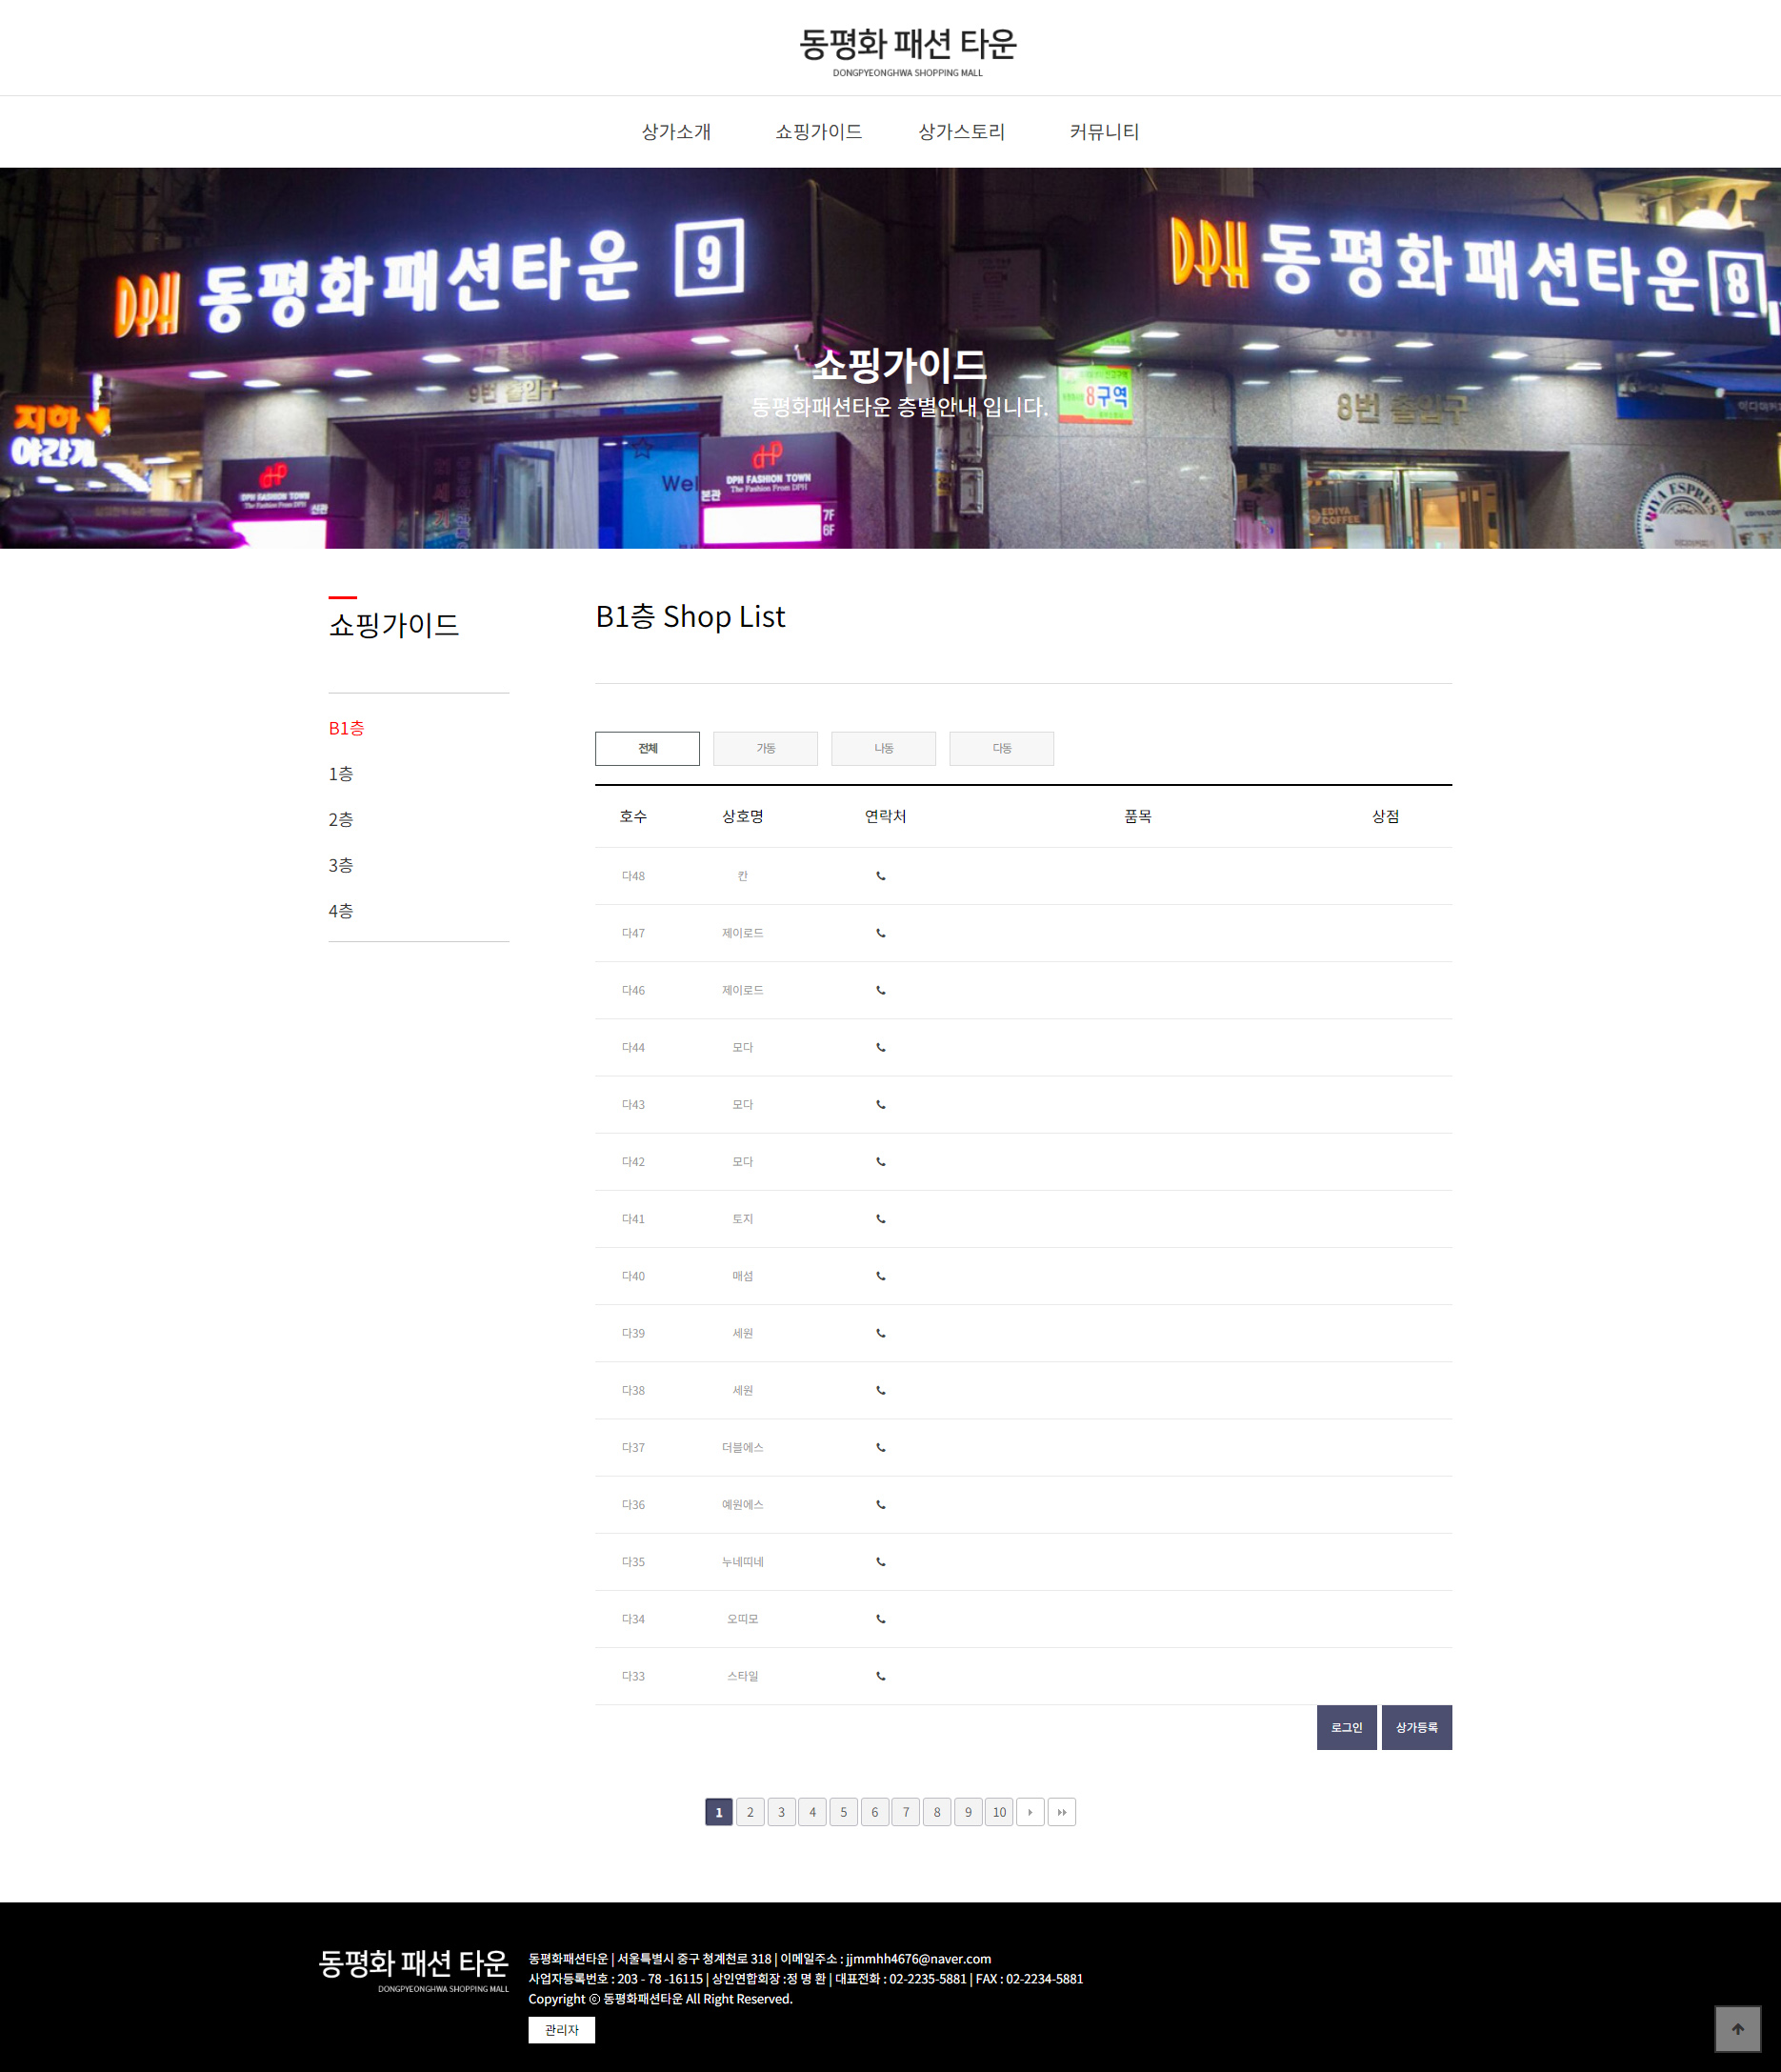Click the 관리자 button in footer
1781x2072 pixels.
pyautogui.click(x=561, y=2030)
